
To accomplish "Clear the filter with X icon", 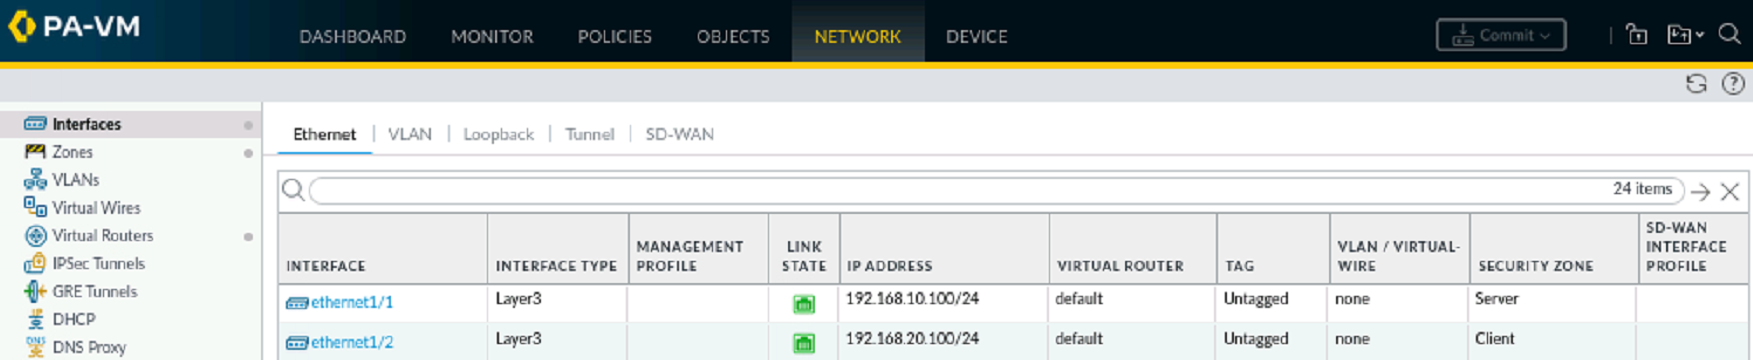I will tap(1730, 191).
